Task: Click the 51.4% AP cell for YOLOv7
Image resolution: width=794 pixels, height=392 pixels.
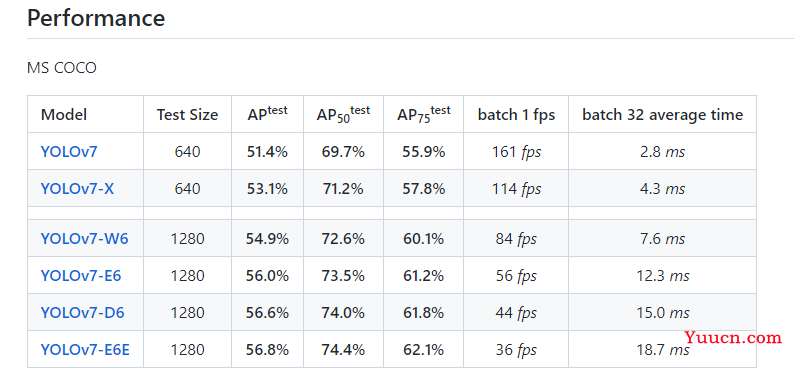Action: [x=267, y=151]
